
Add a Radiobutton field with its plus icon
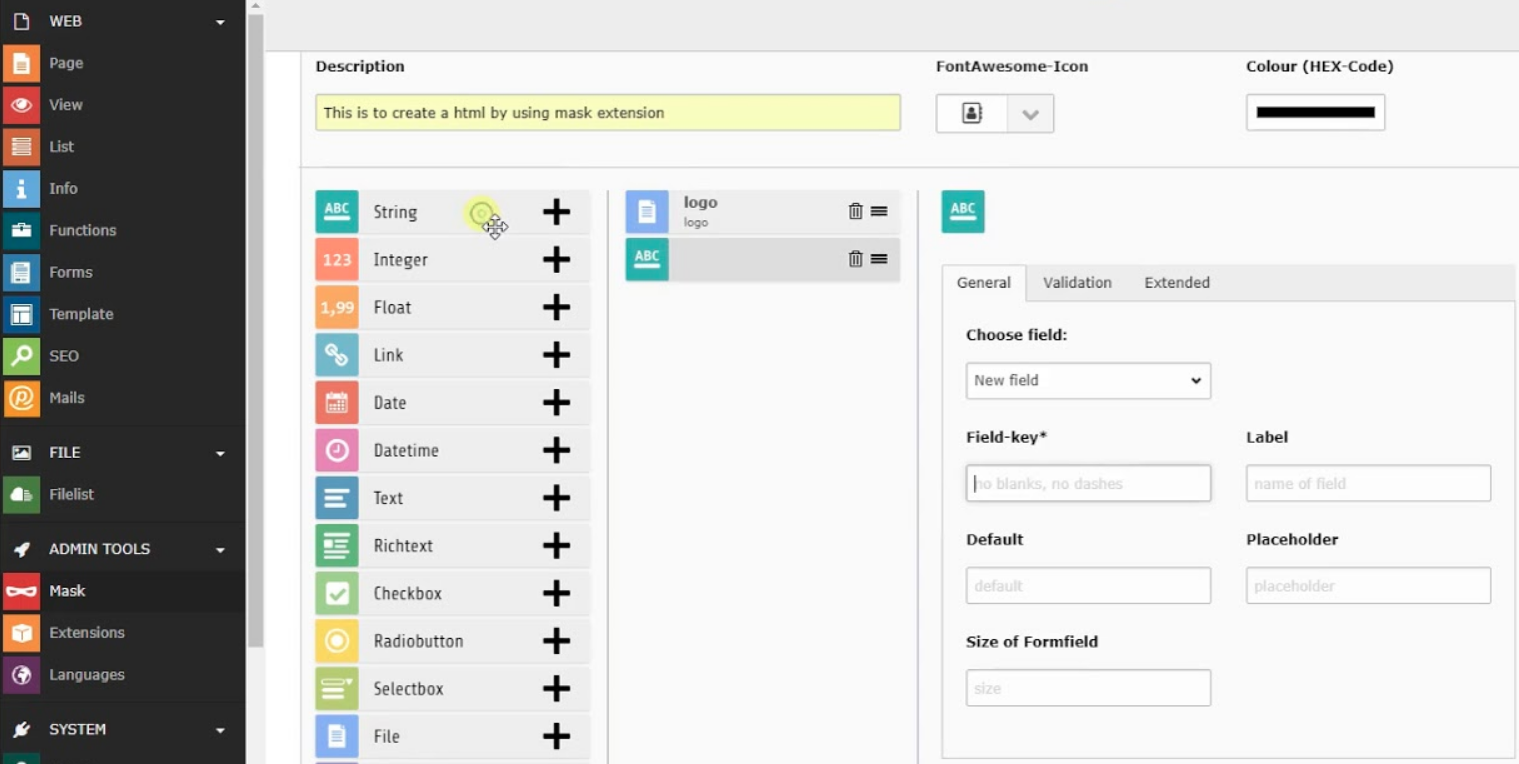556,641
